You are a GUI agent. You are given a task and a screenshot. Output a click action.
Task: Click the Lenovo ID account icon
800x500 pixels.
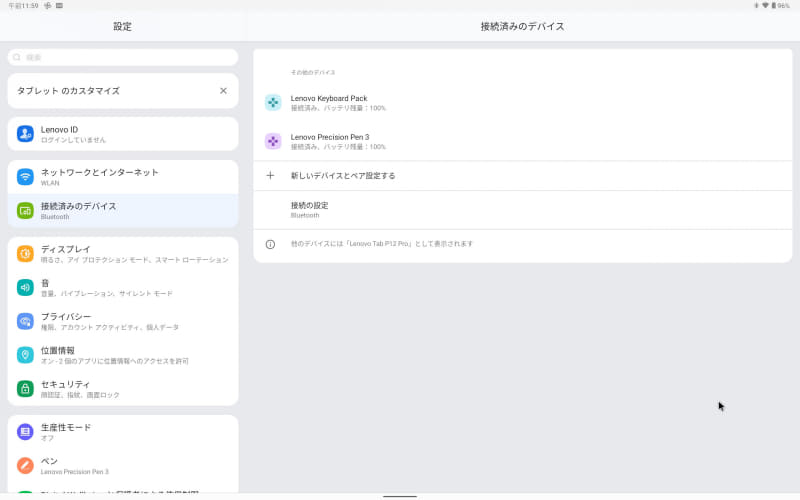(25, 134)
